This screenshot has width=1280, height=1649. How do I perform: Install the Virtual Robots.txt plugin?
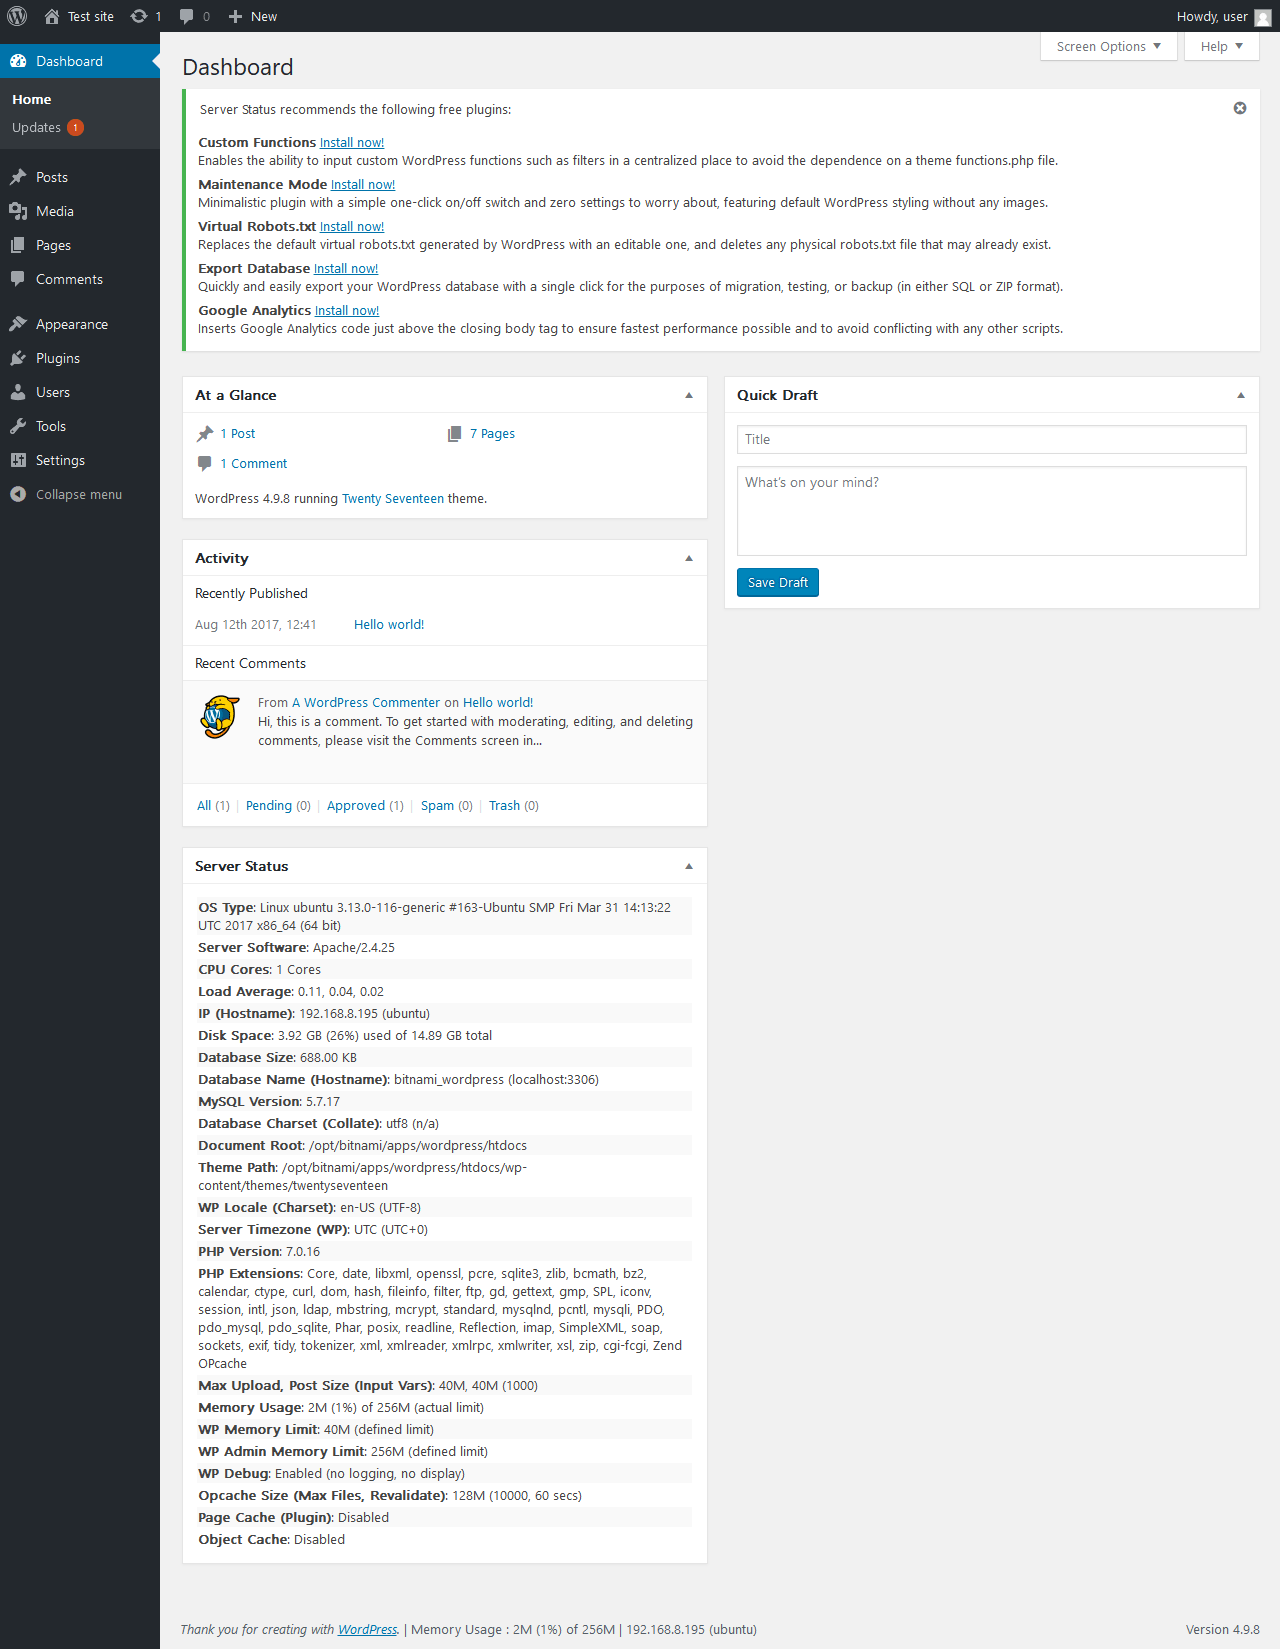coord(352,227)
